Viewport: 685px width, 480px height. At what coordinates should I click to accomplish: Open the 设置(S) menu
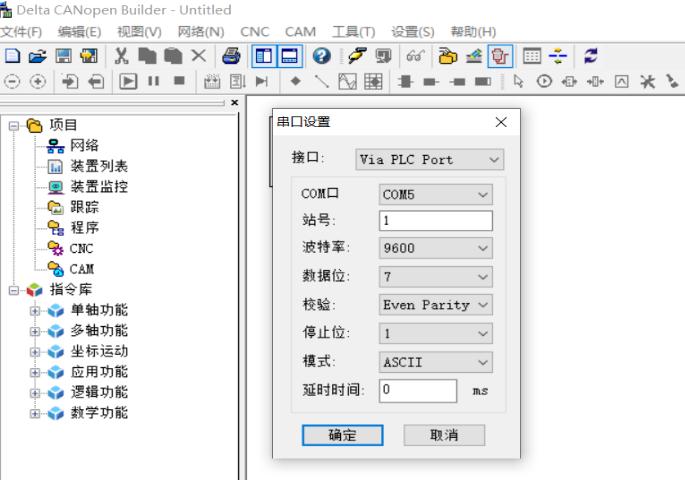(x=413, y=31)
